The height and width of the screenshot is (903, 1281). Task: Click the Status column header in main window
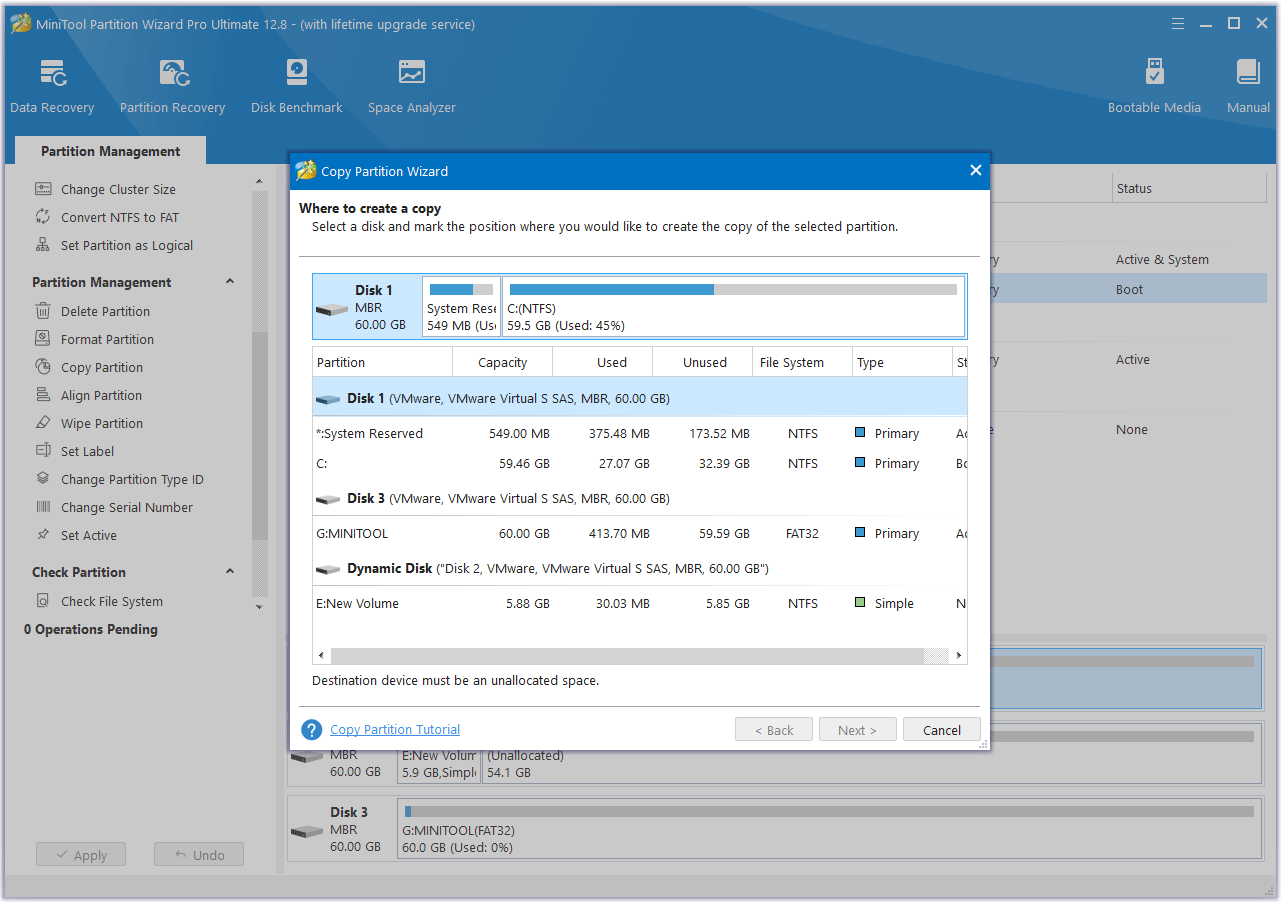pyautogui.click(x=1190, y=188)
